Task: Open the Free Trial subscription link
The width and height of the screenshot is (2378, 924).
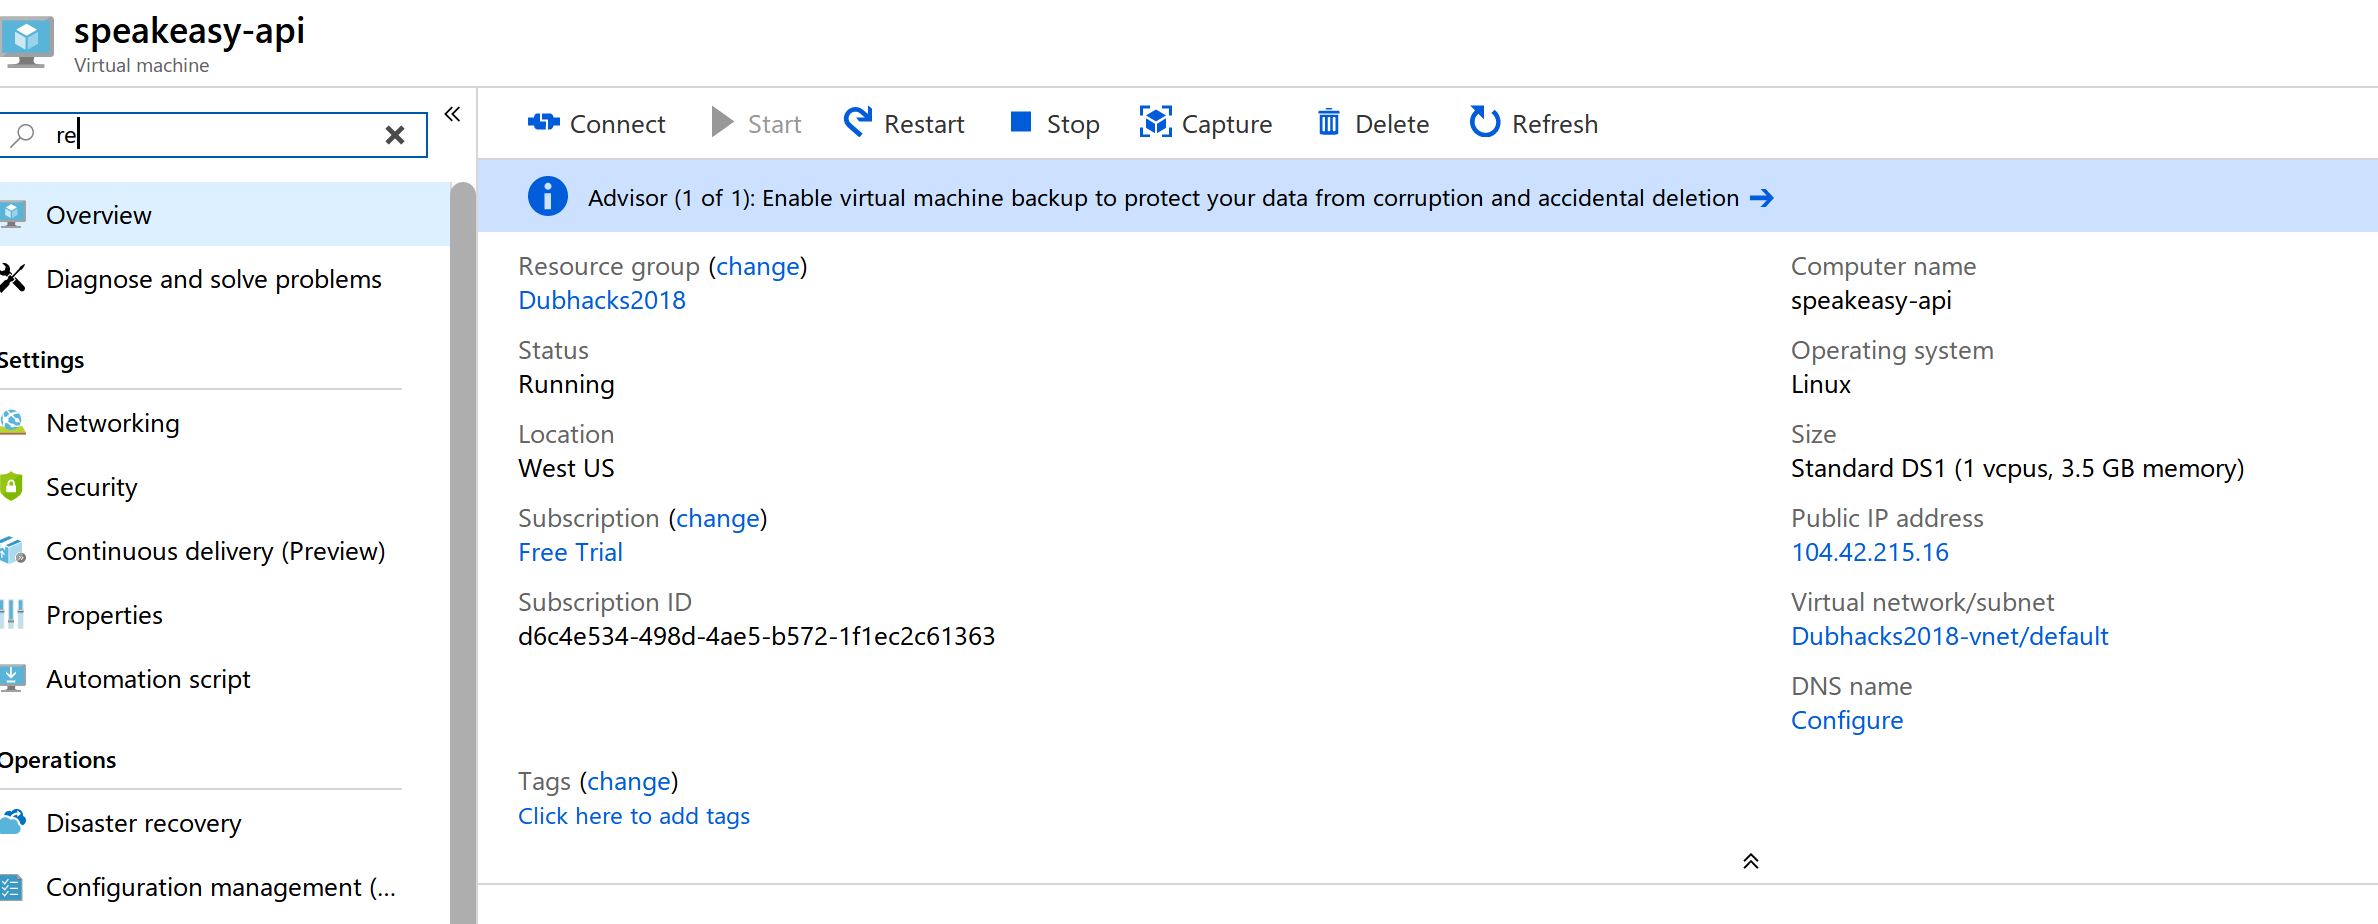Action: tap(570, 552)
